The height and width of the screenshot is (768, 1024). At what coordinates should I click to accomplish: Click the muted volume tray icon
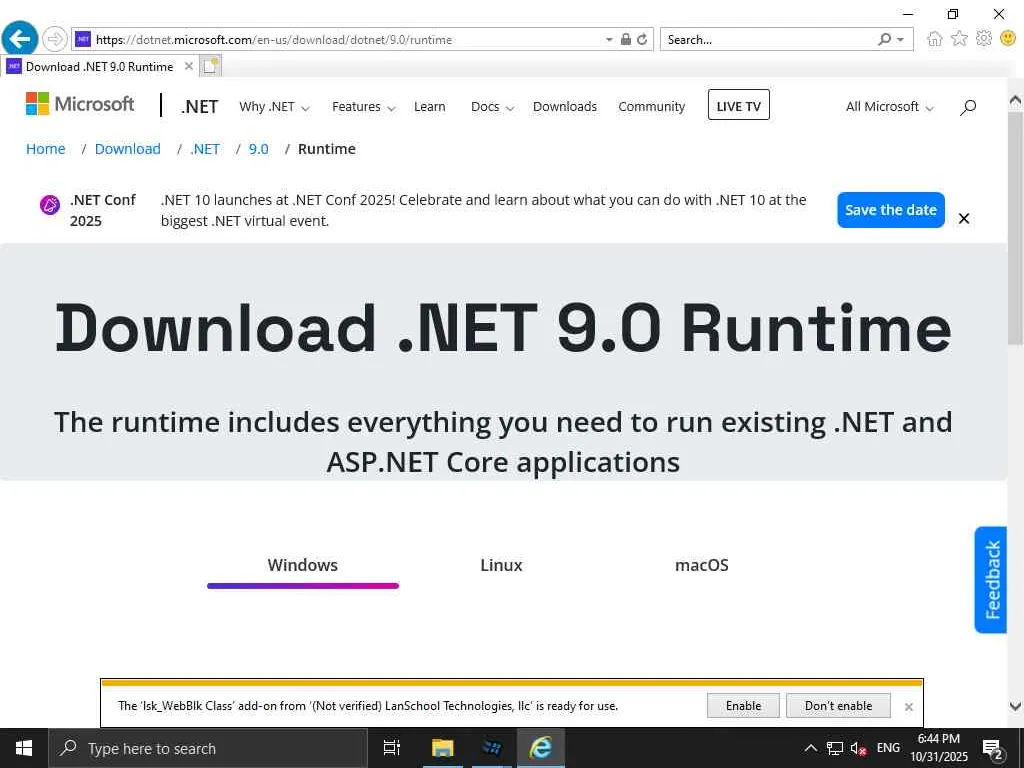point(857,749)
